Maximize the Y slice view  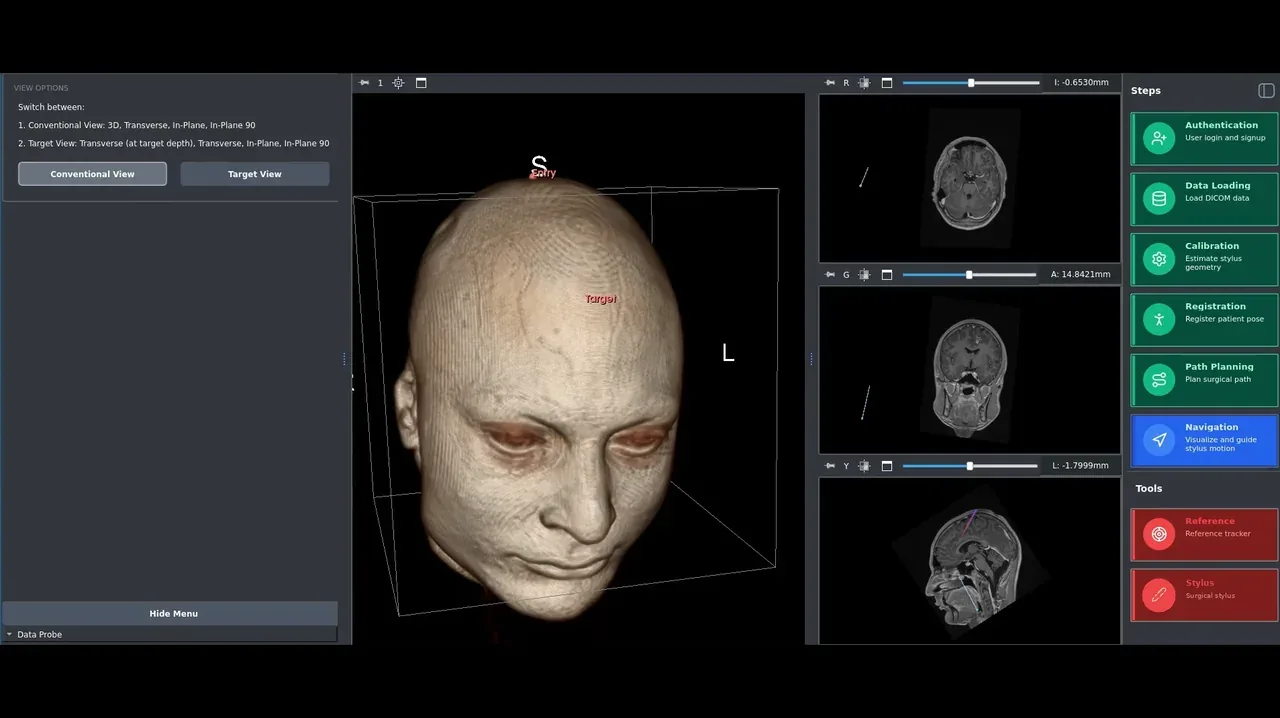pos(887,466)
